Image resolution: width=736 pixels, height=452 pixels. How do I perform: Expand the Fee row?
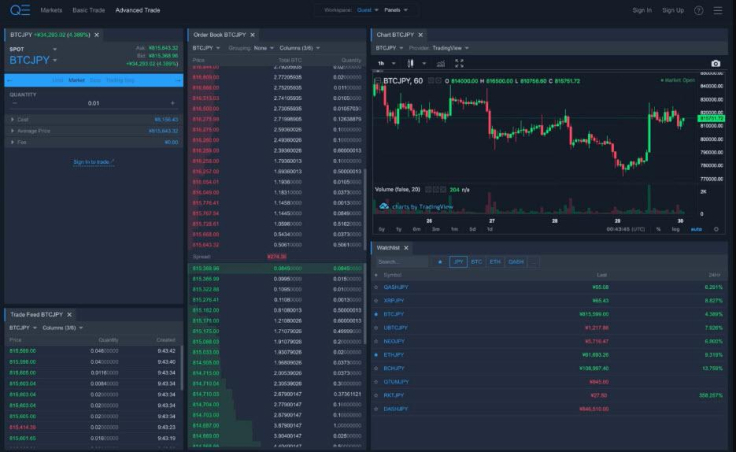pos(94,142)
